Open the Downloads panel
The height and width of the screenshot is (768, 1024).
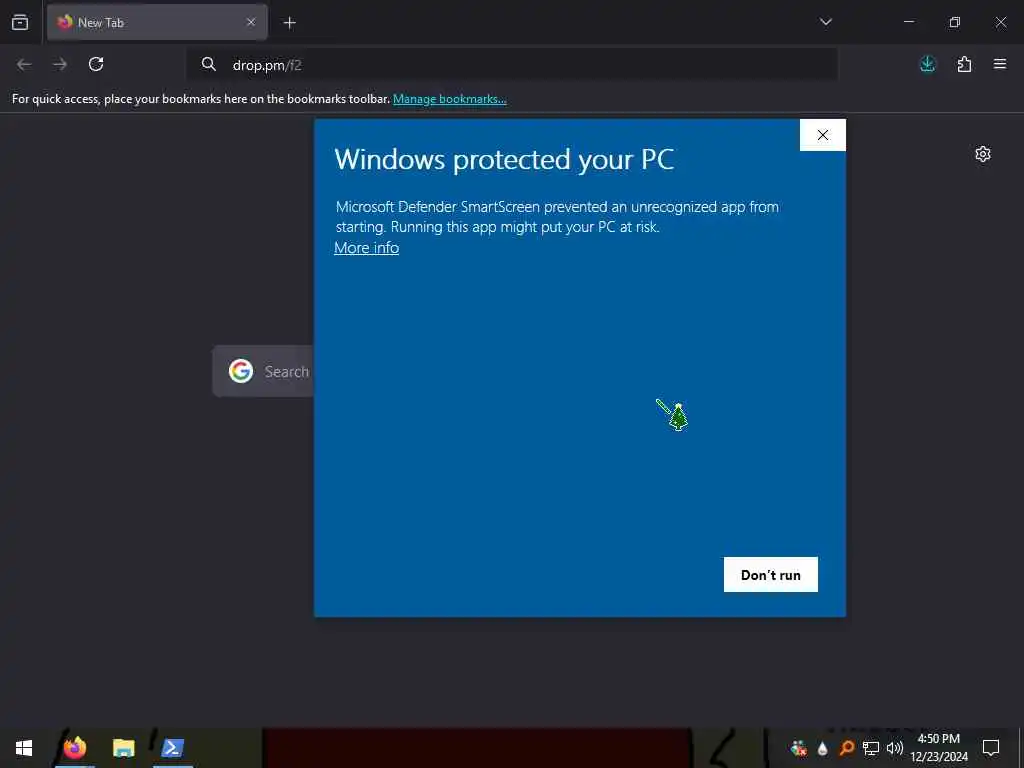coord(927,64)
